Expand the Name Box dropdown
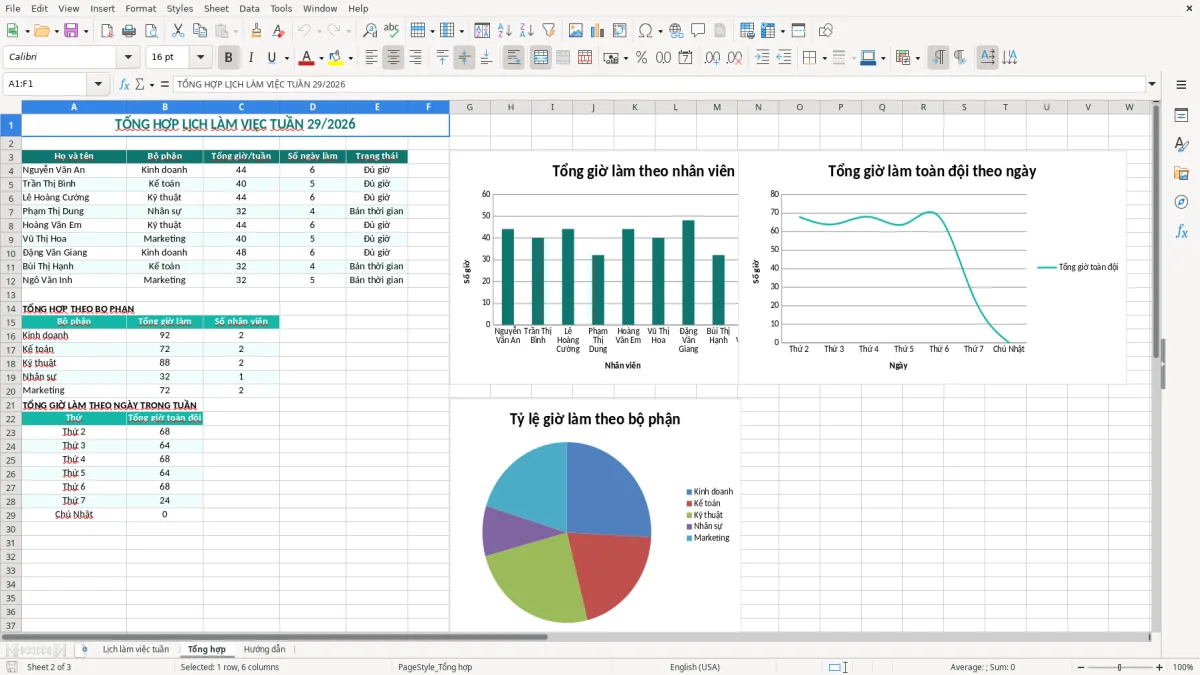Image resolution: width=1200 pixels, height=675 pixels. click(98, 84)
